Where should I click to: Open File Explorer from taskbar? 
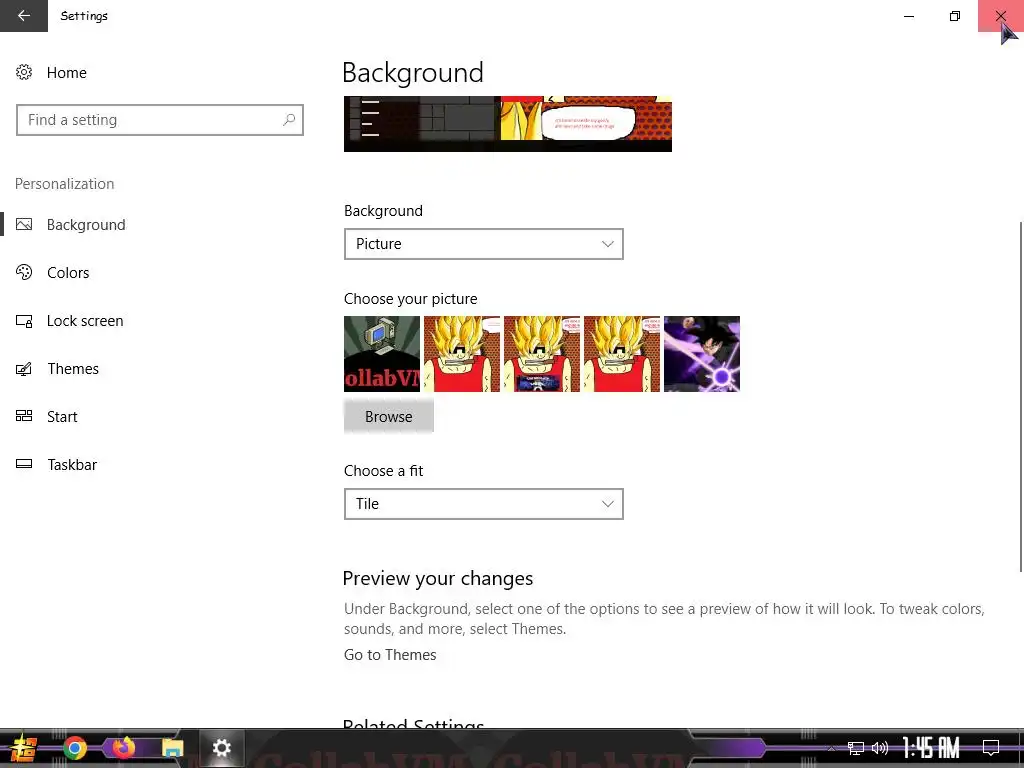pyautogui.click(x=172, y=748)
